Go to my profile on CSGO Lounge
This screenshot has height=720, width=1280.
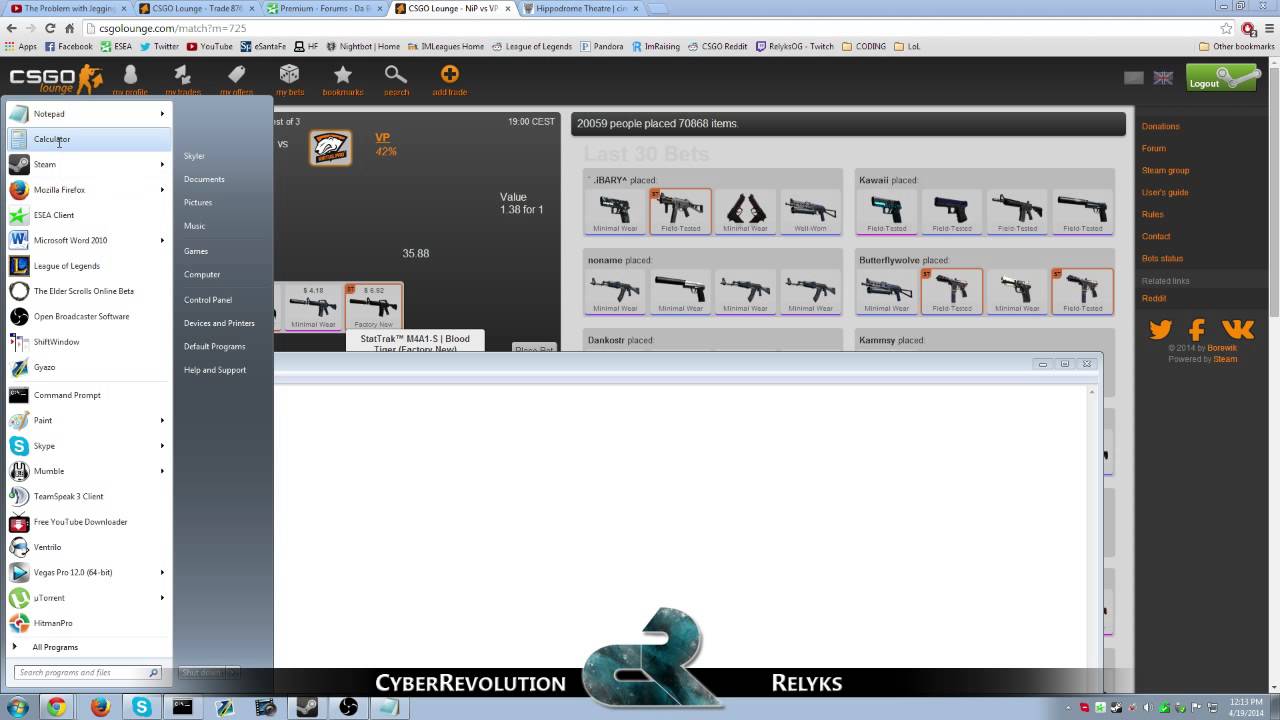(130, 79)
